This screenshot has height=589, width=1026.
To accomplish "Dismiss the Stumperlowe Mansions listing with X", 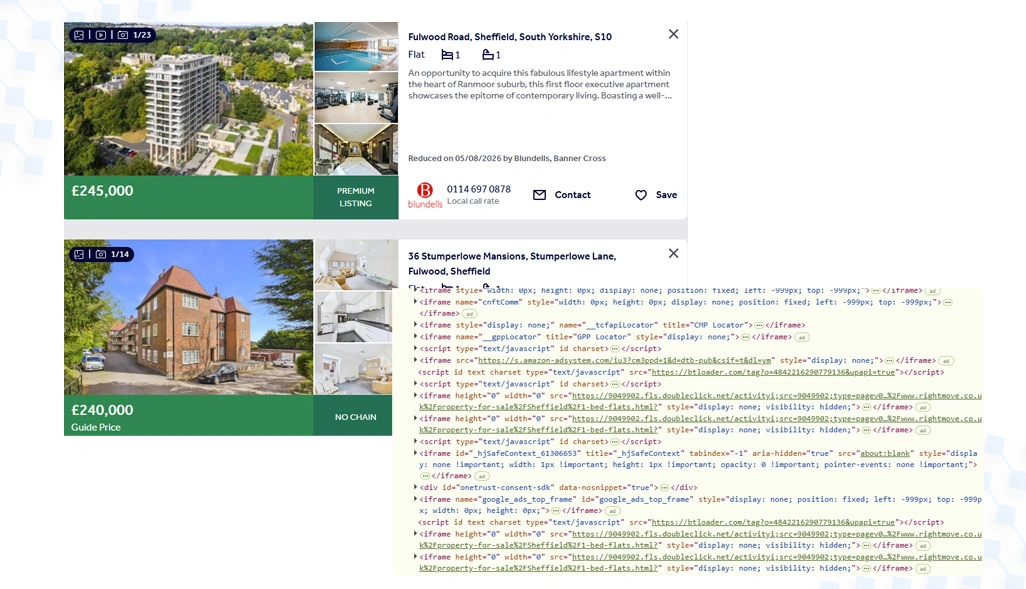I will click(x=673, y=253).
